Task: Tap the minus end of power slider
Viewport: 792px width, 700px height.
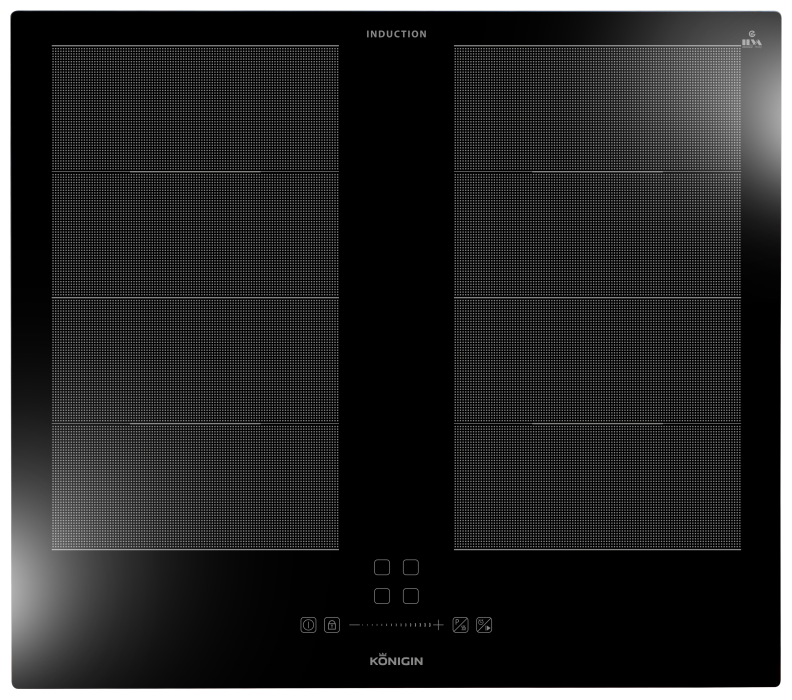Action: coord(354,625)
